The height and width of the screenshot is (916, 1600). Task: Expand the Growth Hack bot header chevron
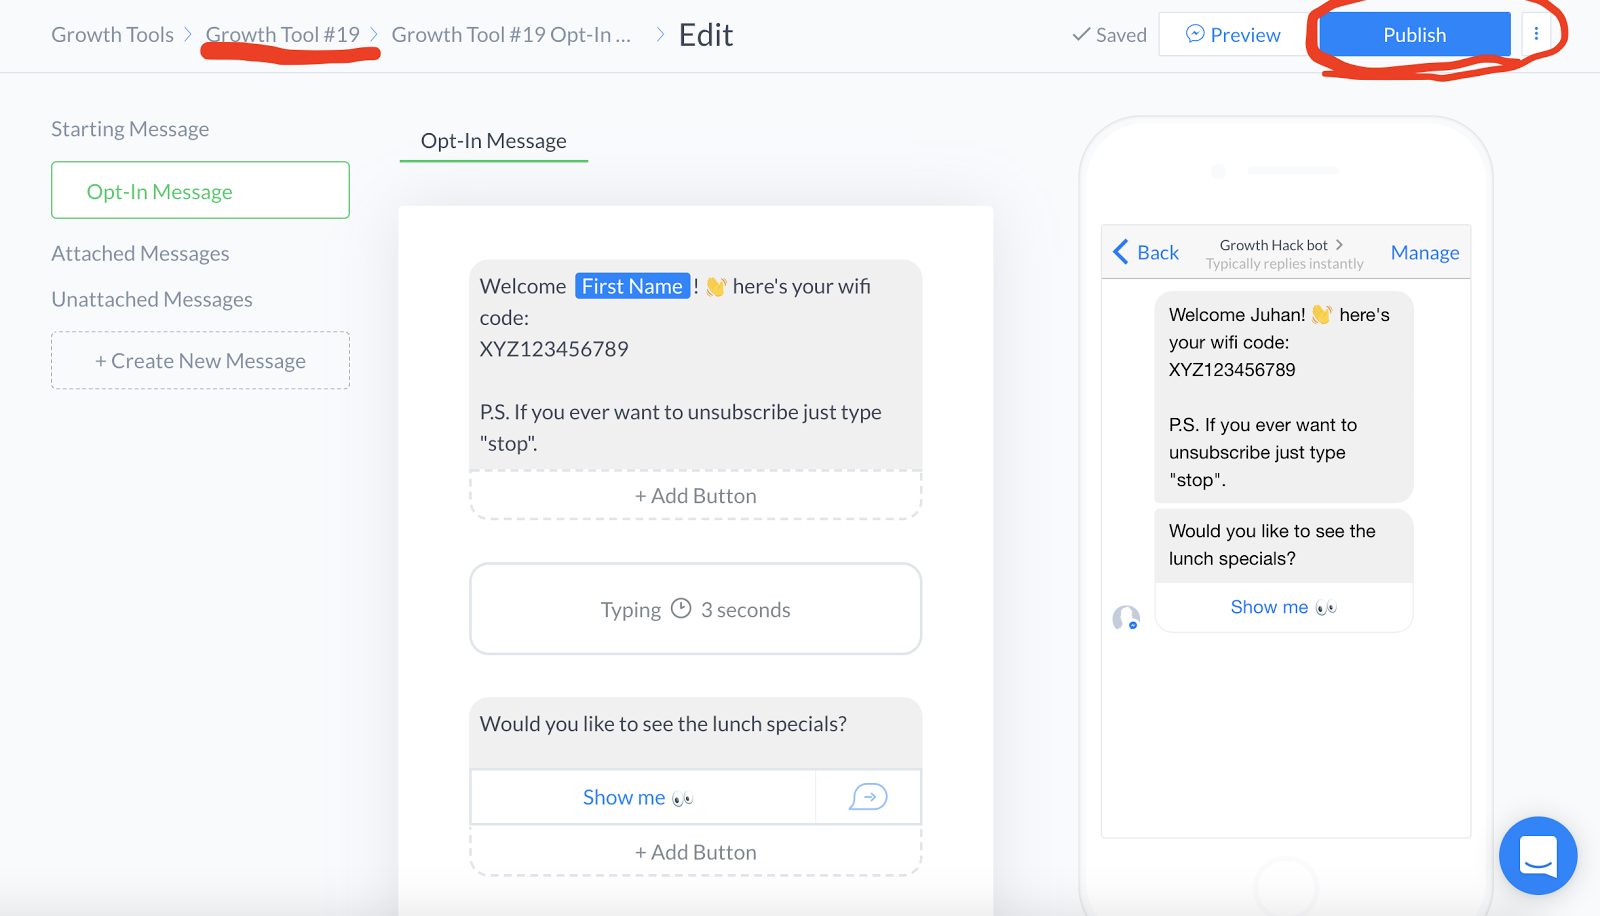point(1340,244)
